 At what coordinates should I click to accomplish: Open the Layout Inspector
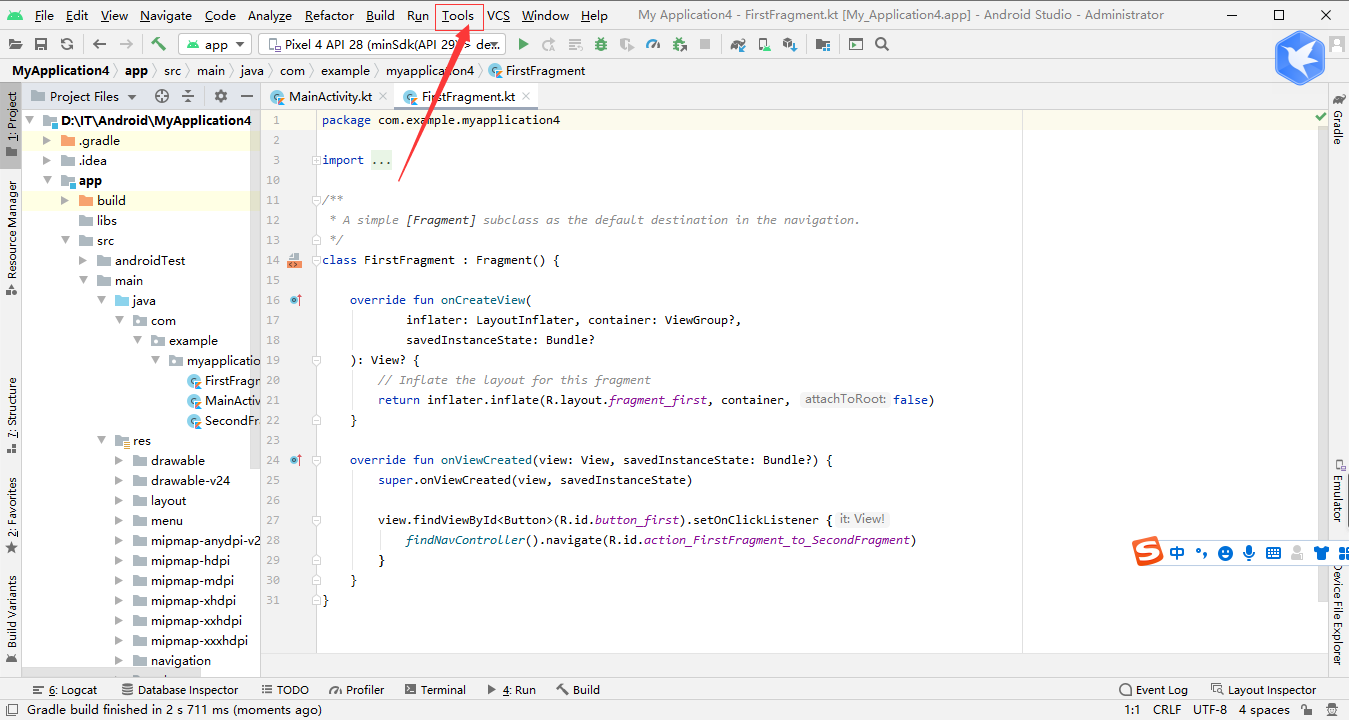pyautogui.click(x=1263, y=690)
